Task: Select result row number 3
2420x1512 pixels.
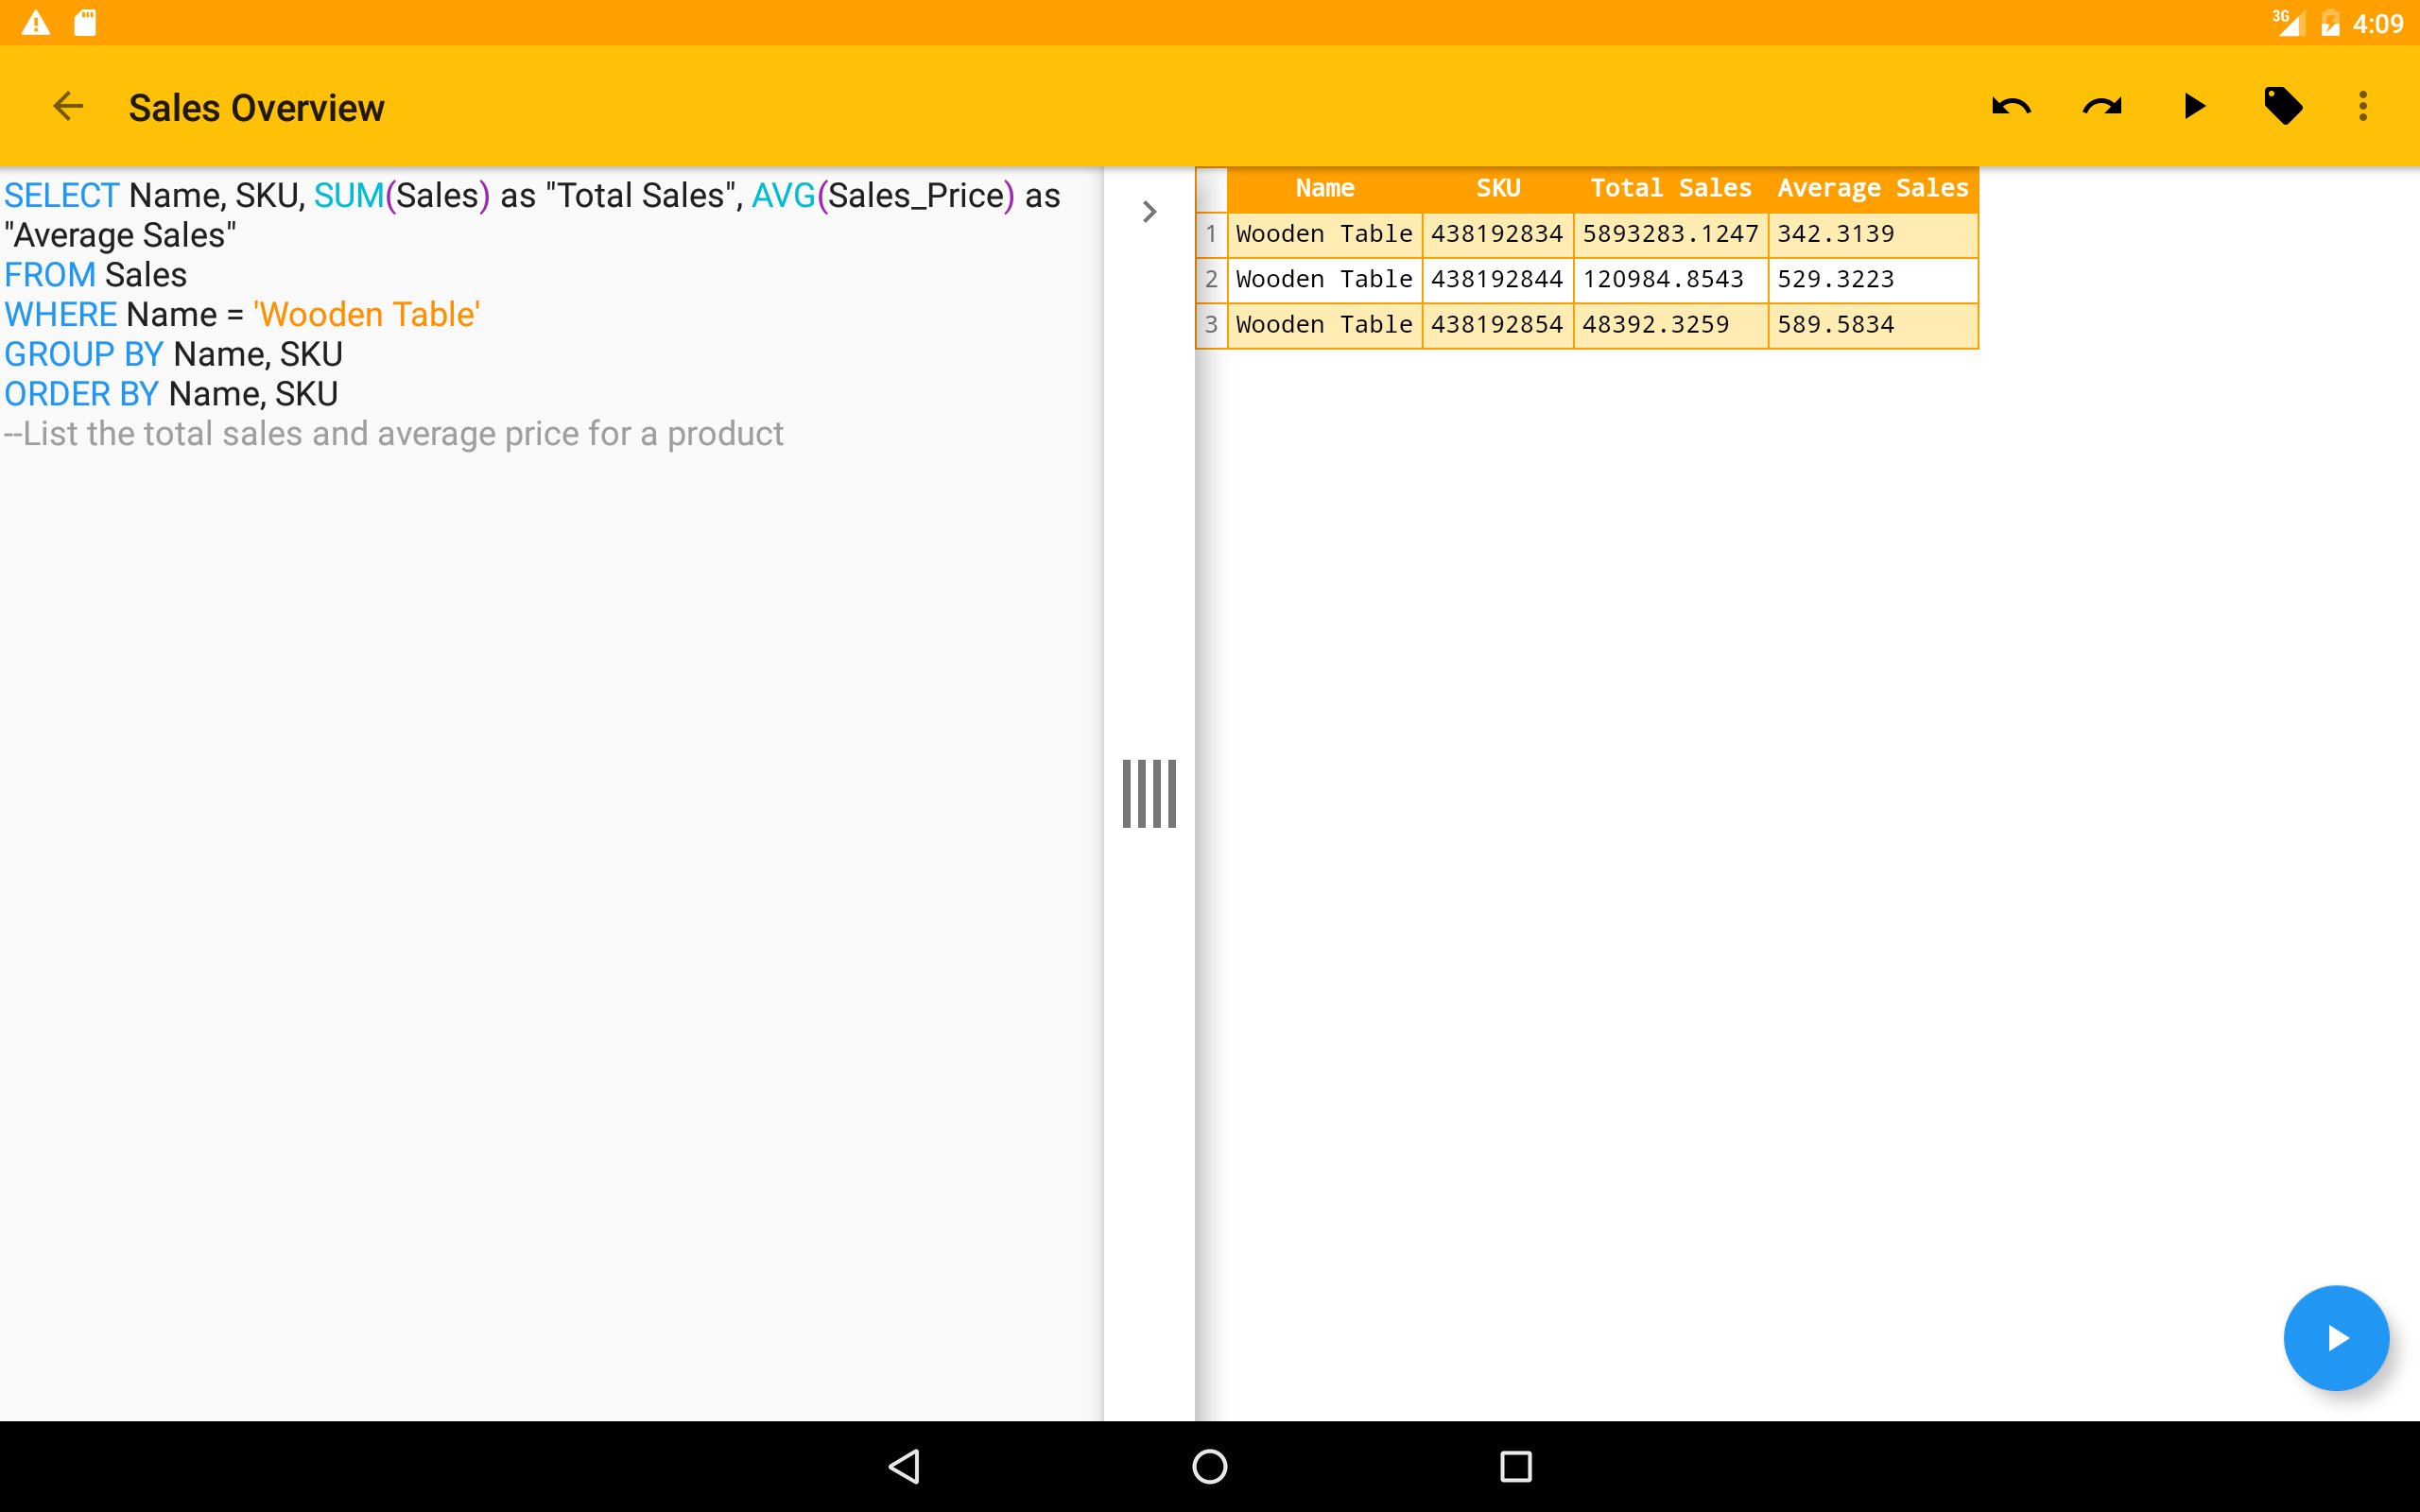Action: coord(1211,325)
